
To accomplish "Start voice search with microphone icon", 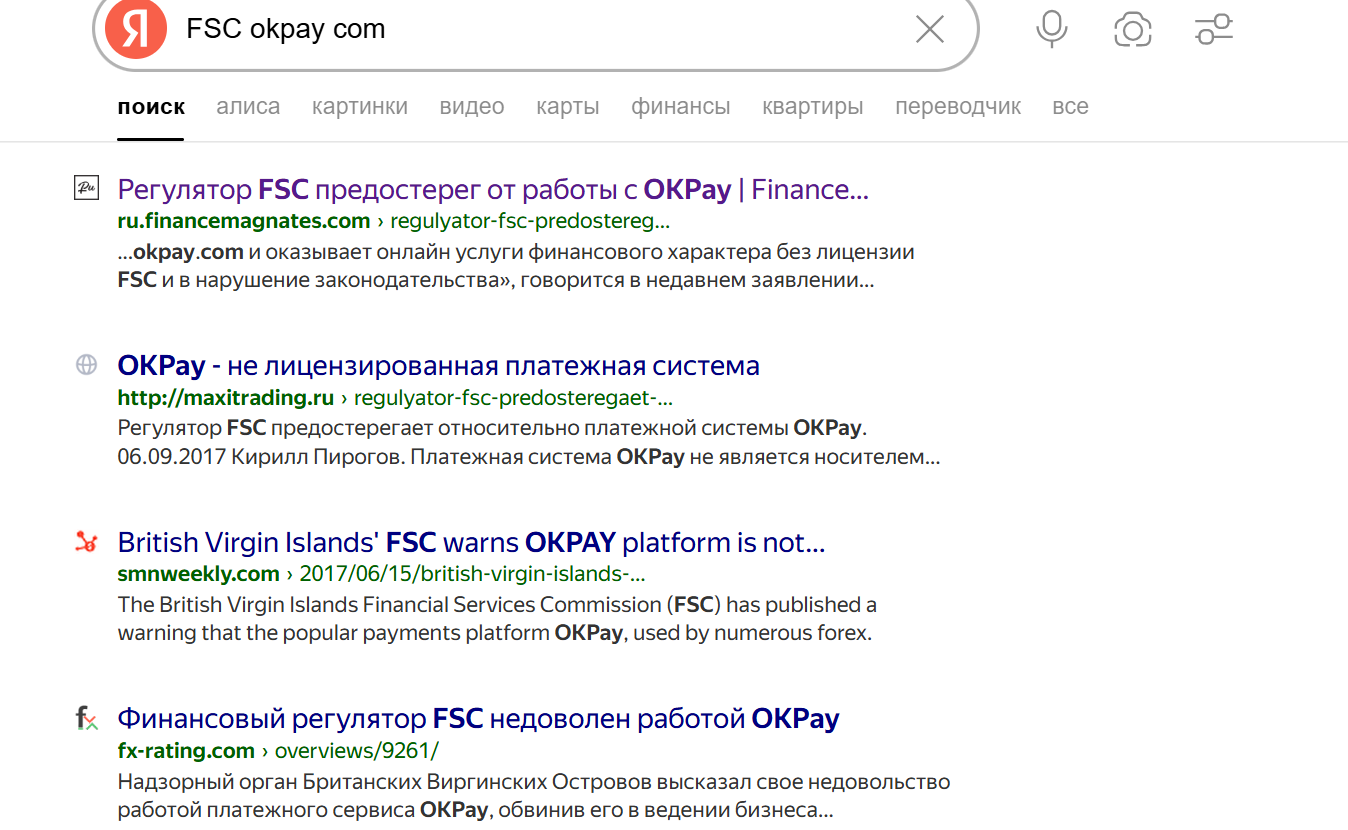I will tap(1051, 30).
